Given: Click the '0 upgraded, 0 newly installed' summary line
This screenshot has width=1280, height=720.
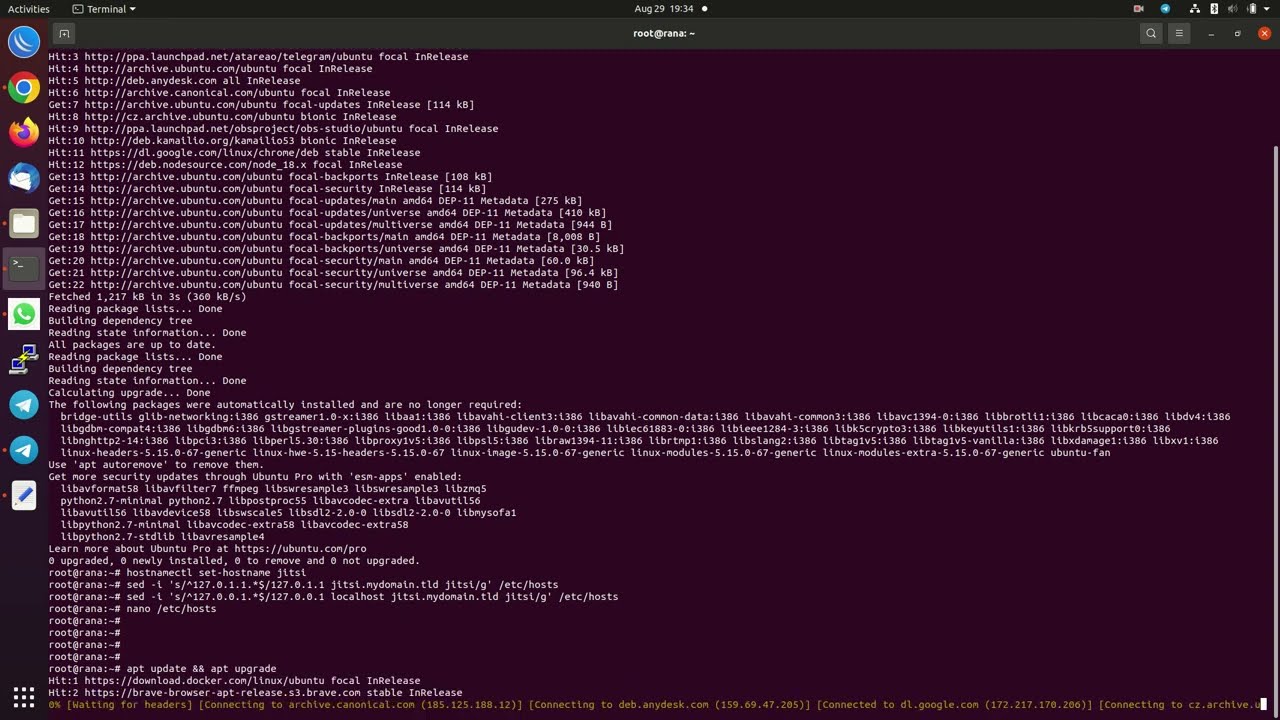Looking at the screenshot, I should pos(234,561).
